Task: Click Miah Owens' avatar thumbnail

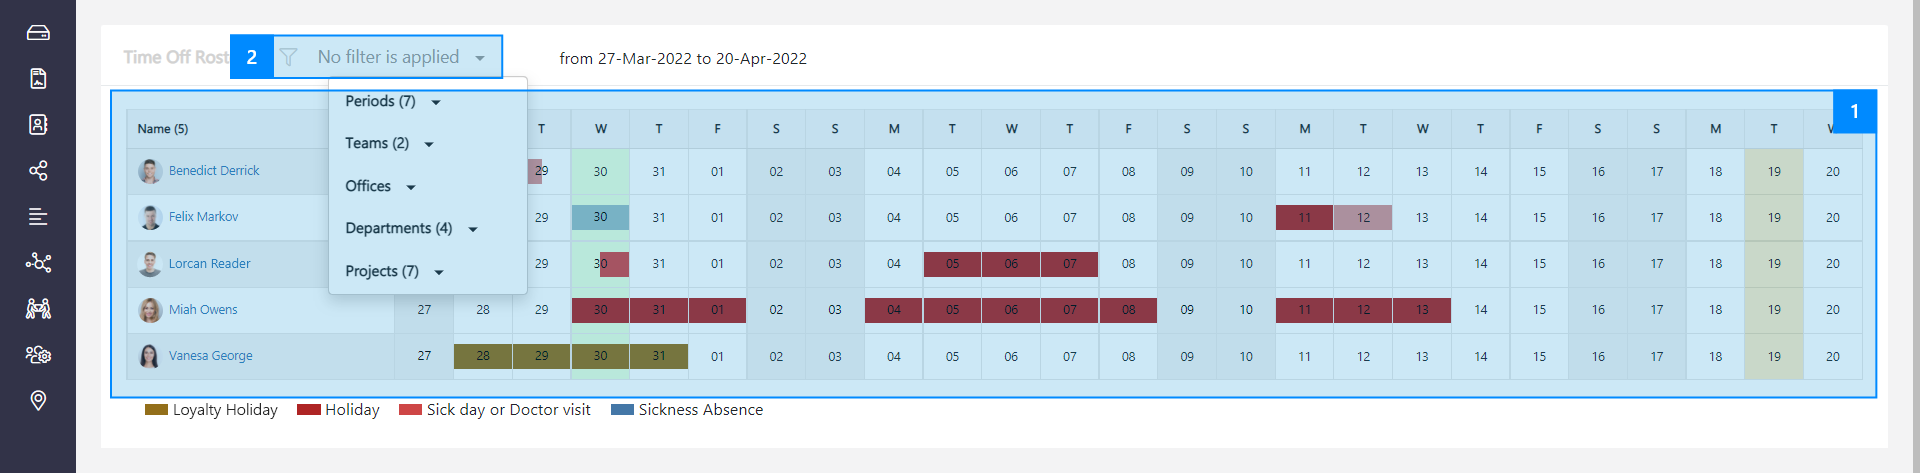Action: (x=150, y=310)
